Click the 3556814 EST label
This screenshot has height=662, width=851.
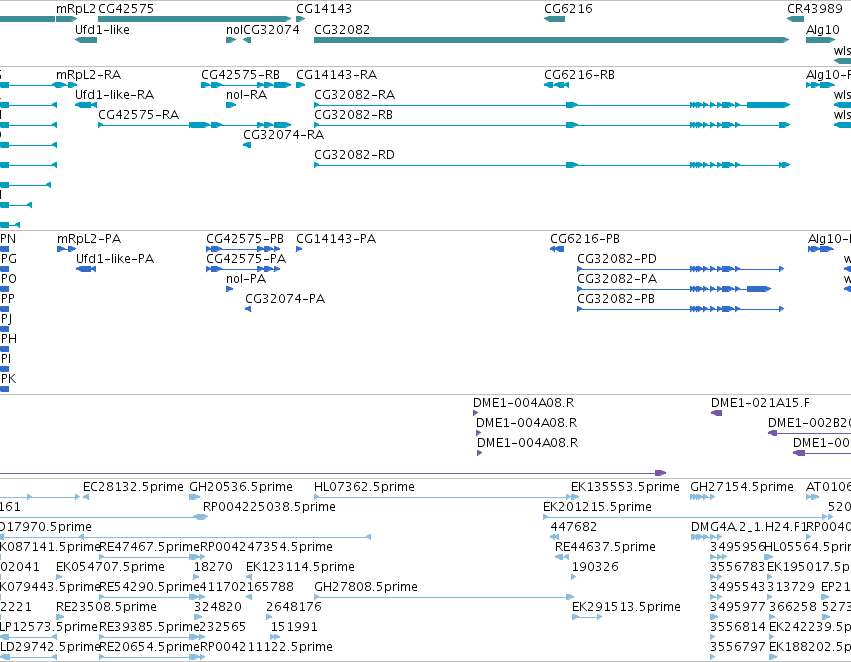[x=738, y=627]
